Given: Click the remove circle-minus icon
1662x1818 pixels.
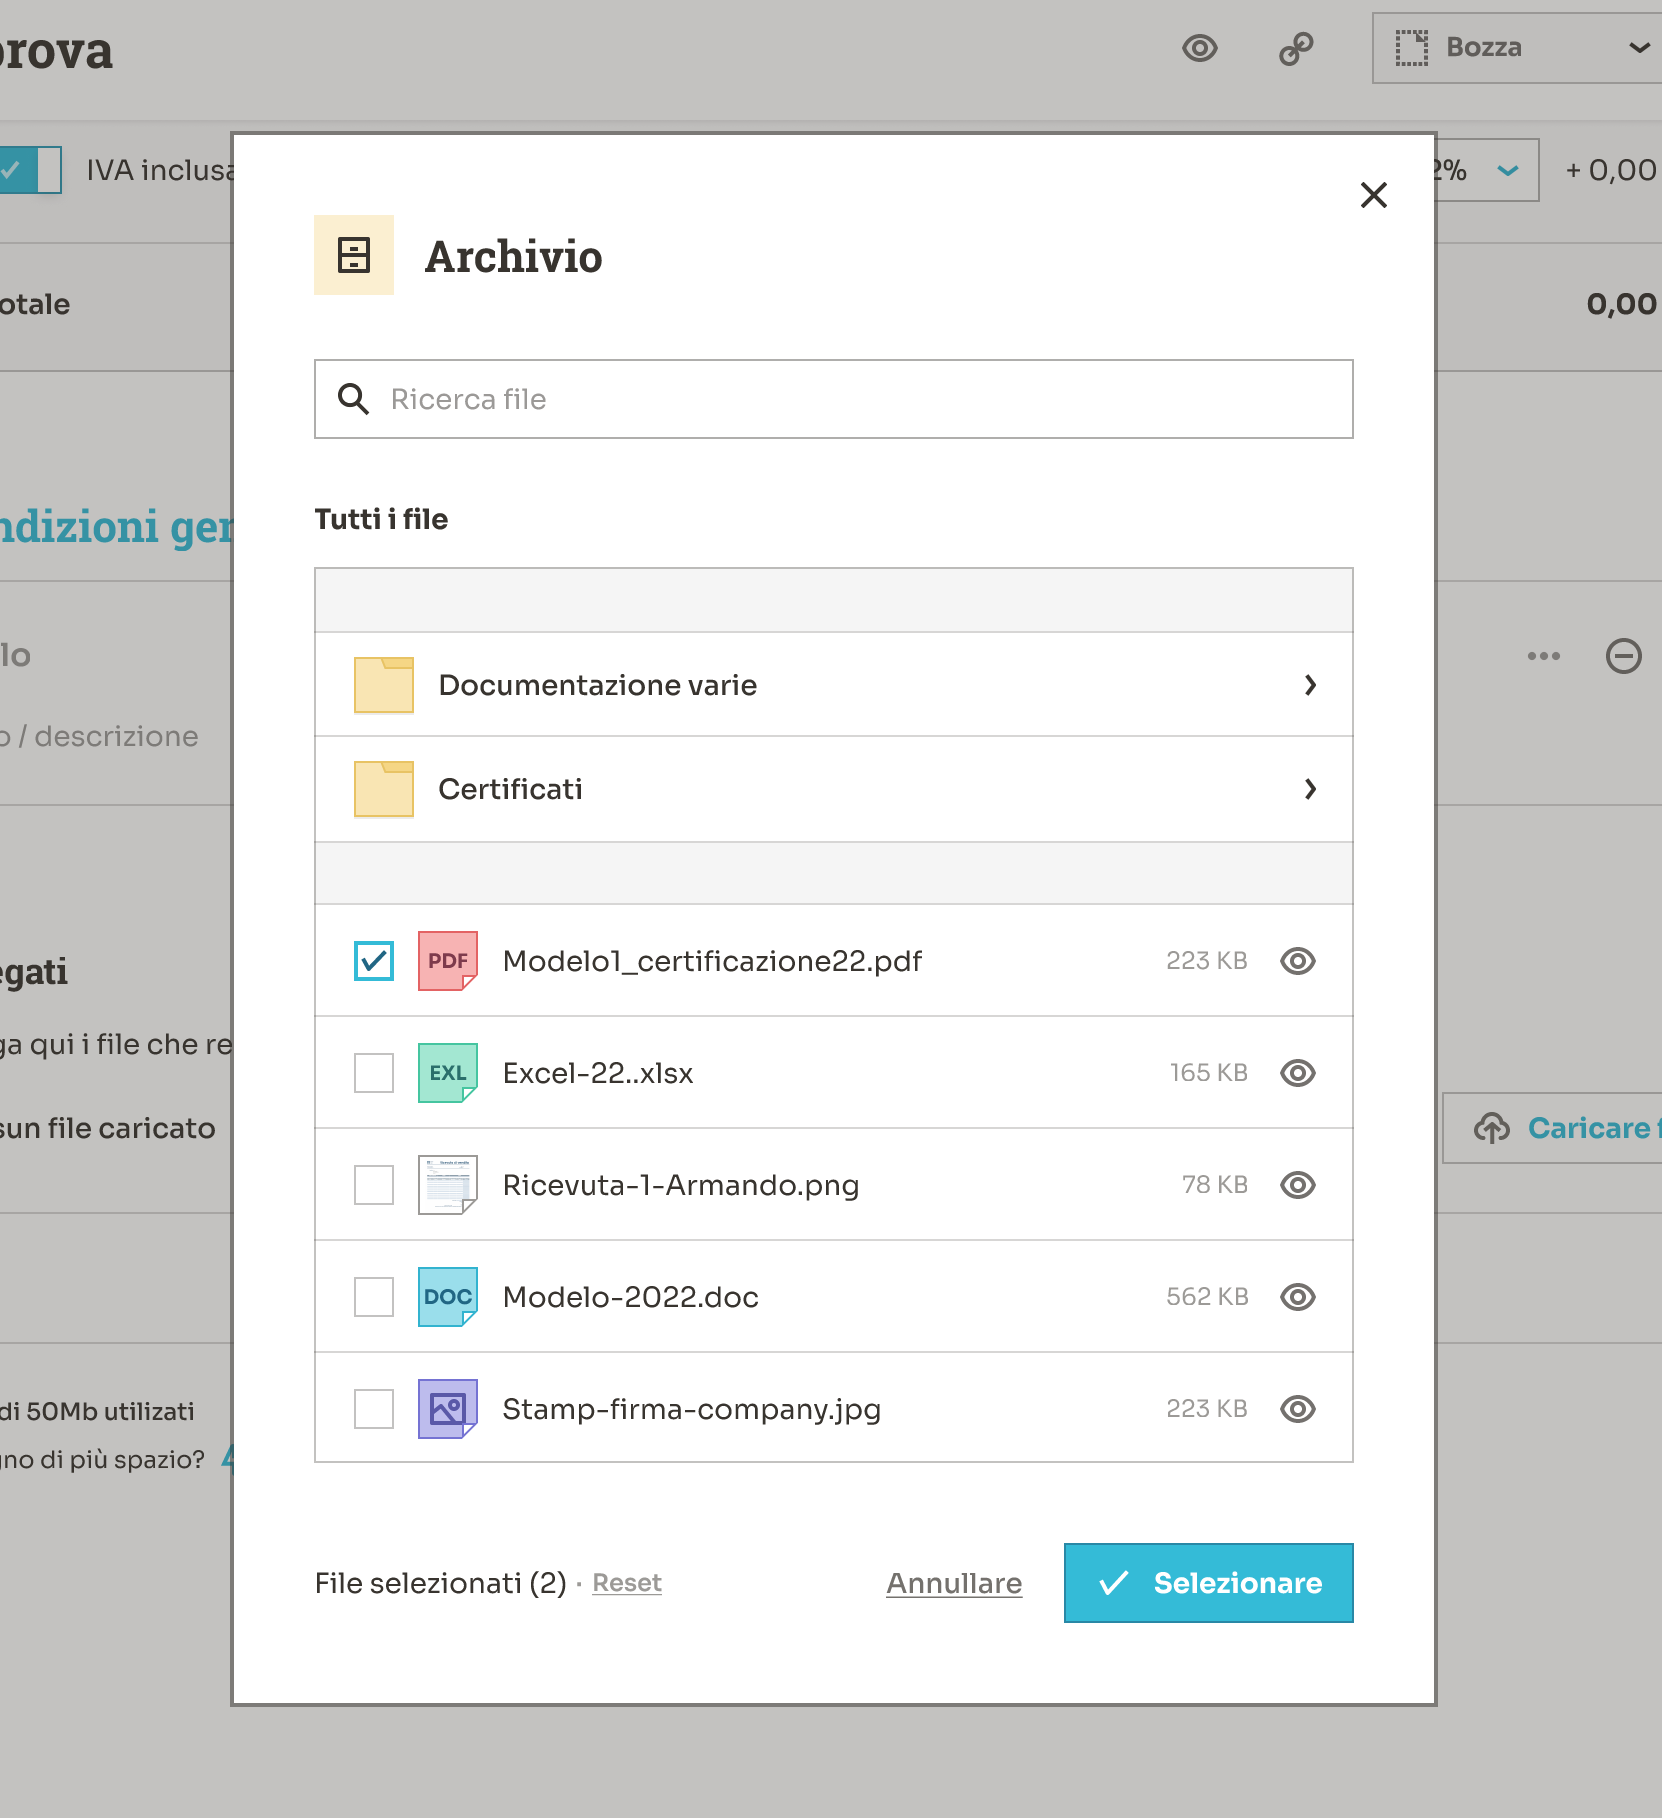Looking at the screenshot, I should [1623, 656].
